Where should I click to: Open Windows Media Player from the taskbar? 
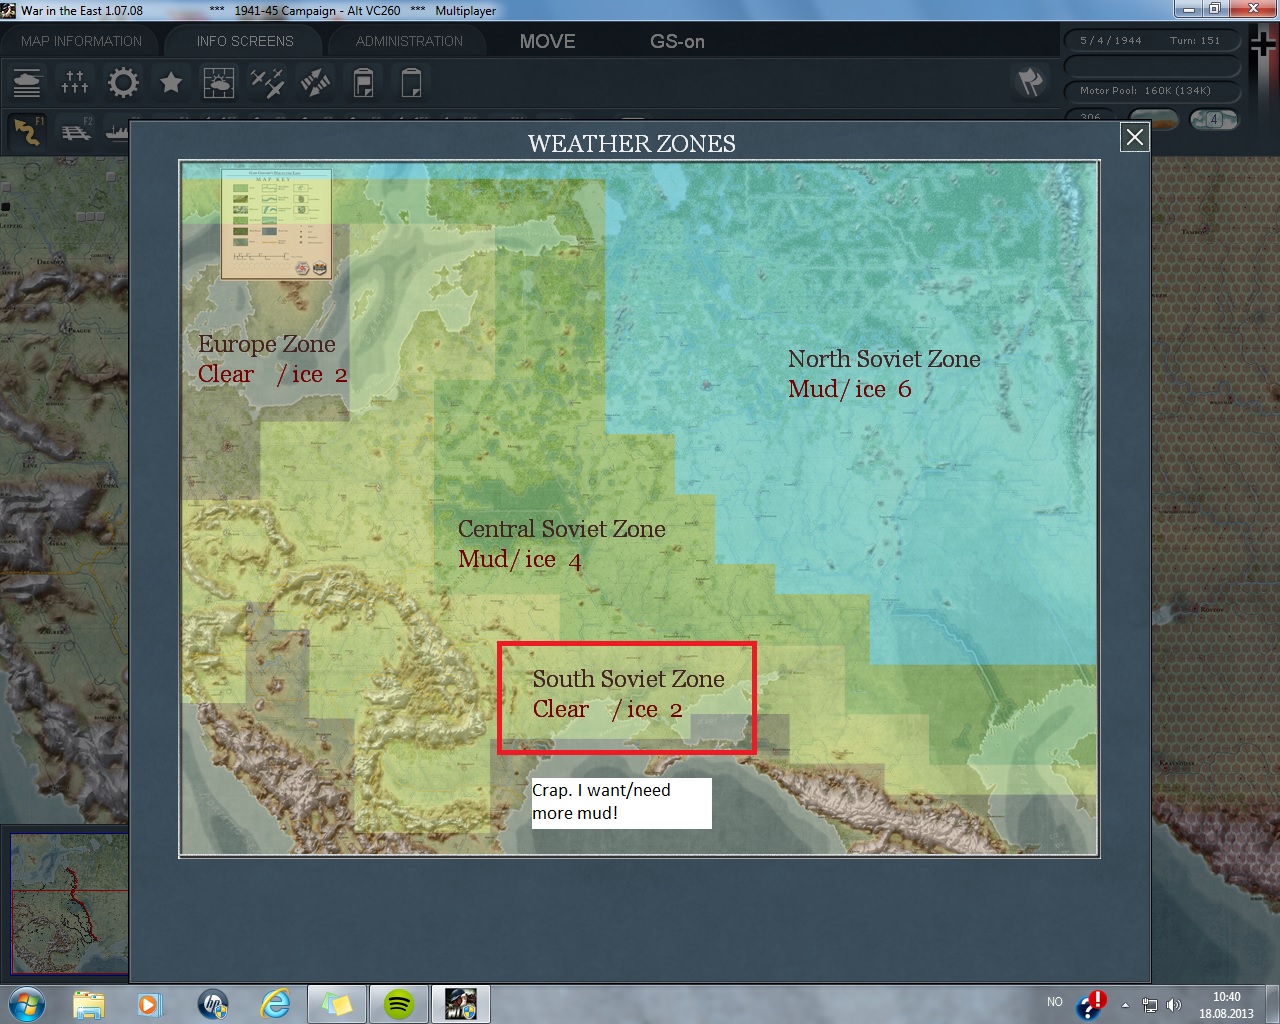pyautogui.click(x=149, y=1004)
